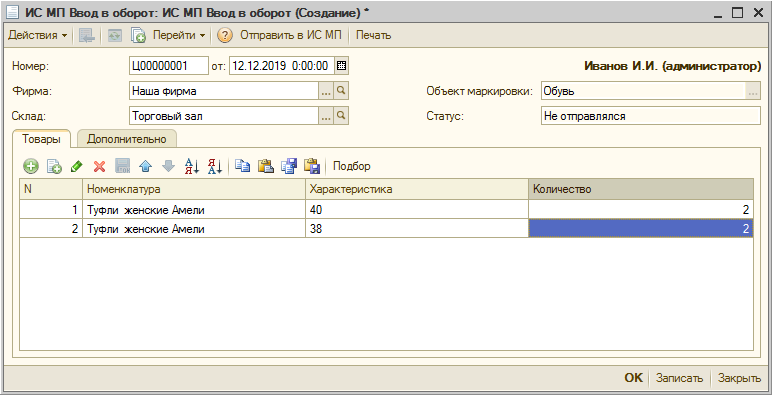Open calendar picker next to date
772x395 pixels.
(x=341, y=66)
